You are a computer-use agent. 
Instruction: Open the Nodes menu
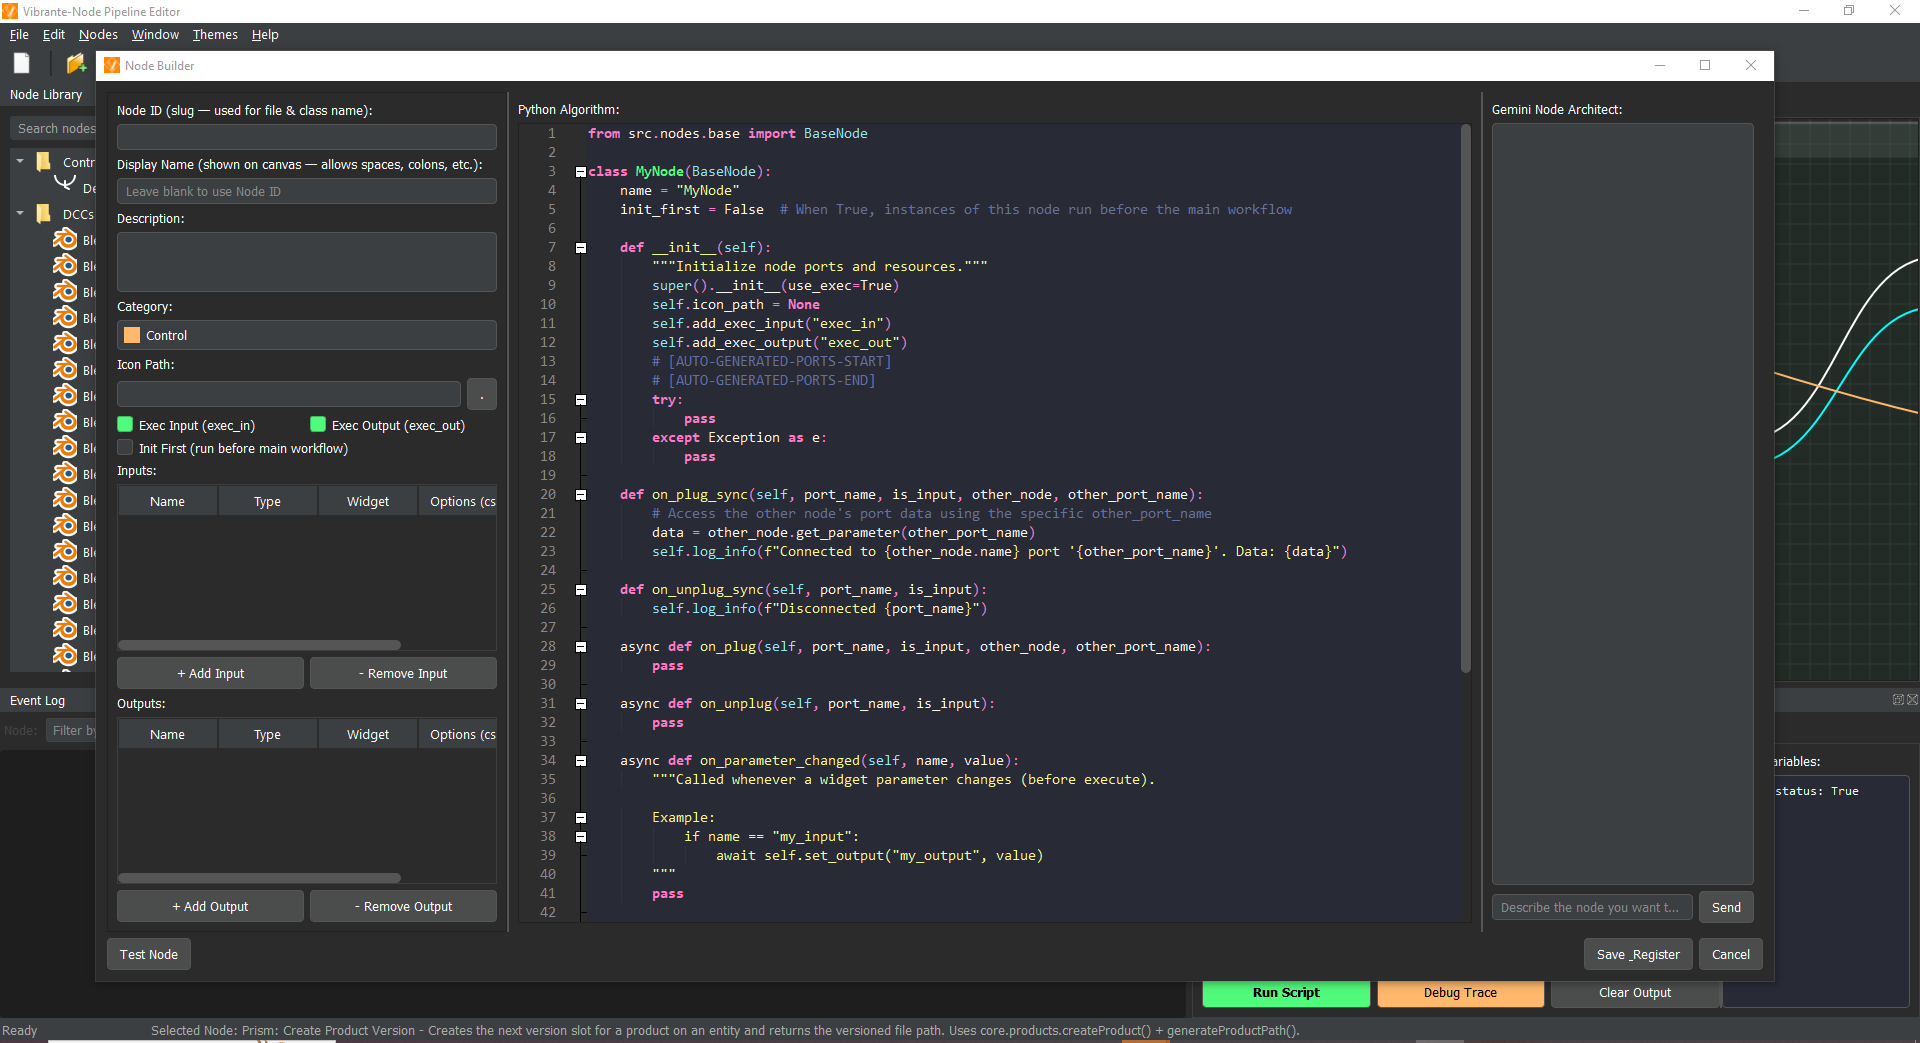(98, 34)
